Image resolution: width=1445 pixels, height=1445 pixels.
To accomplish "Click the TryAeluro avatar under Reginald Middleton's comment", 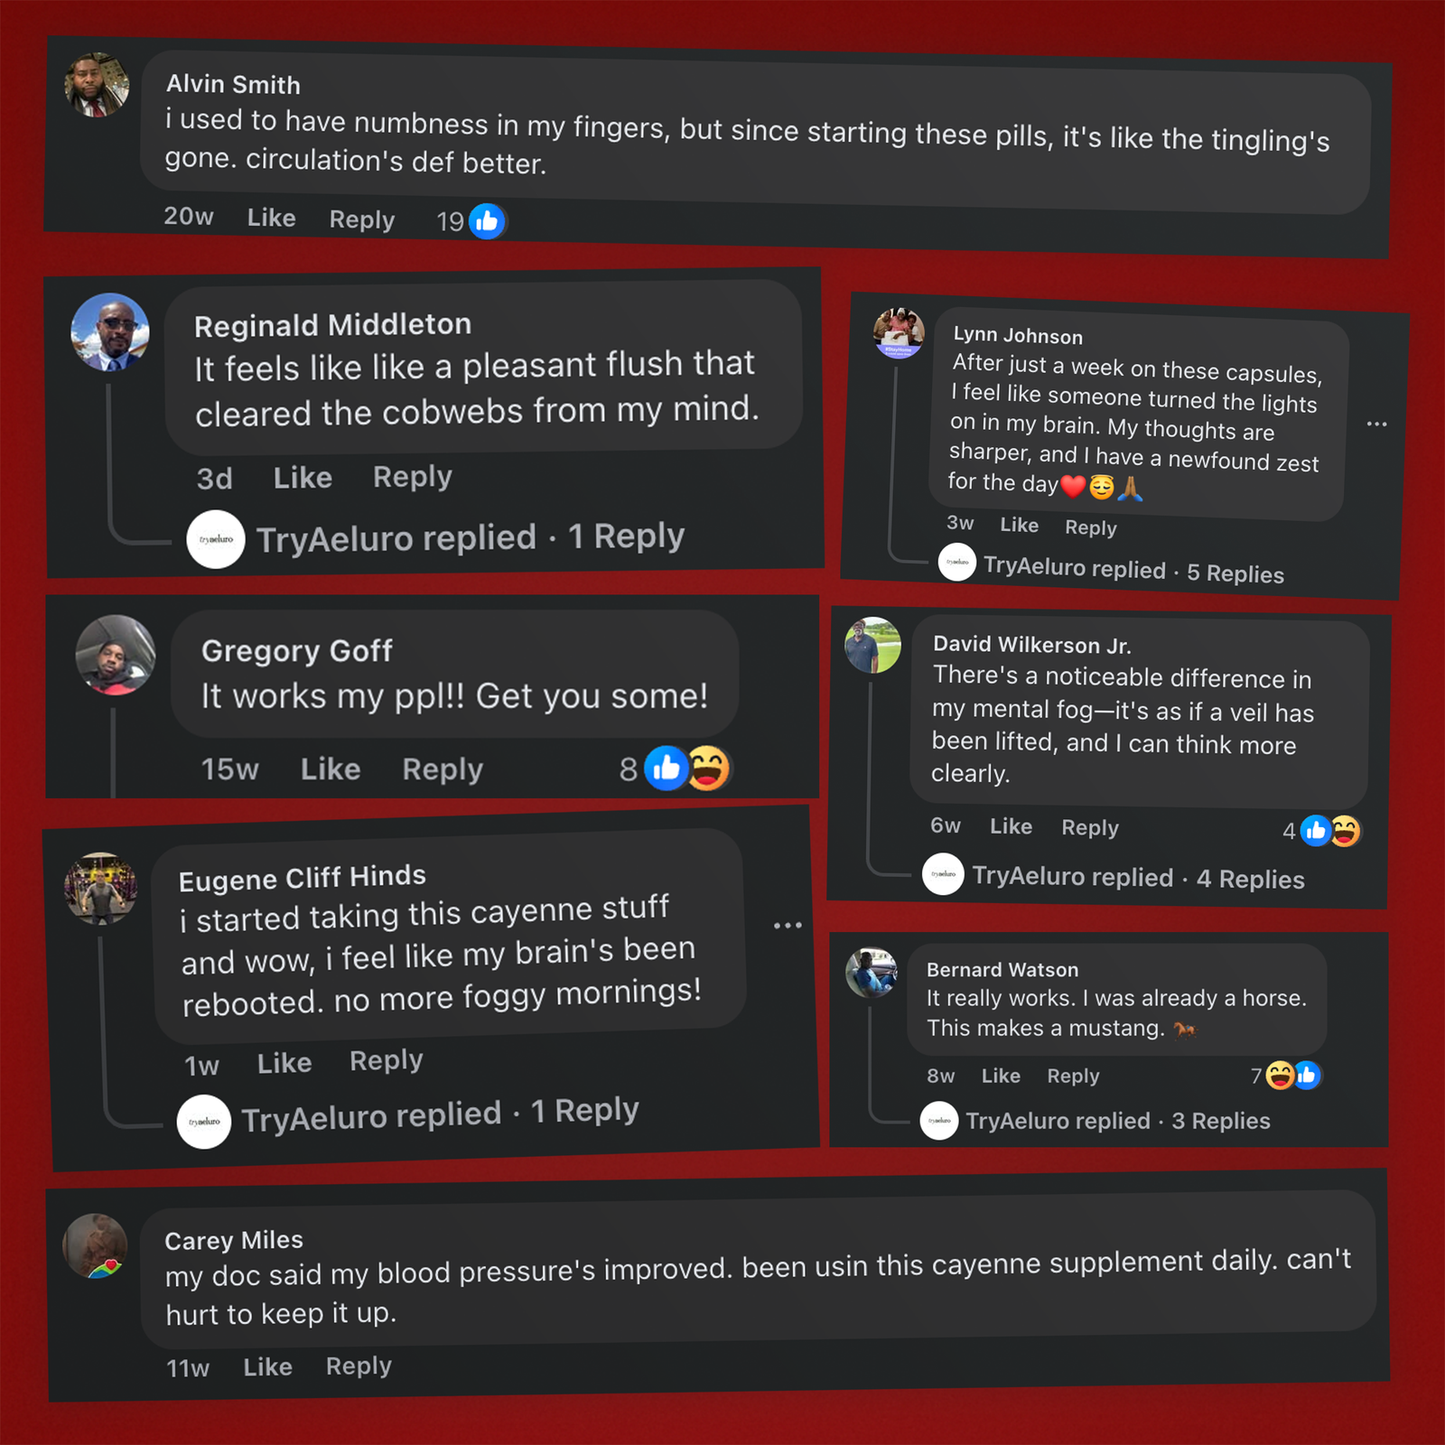I will point(216,539).
